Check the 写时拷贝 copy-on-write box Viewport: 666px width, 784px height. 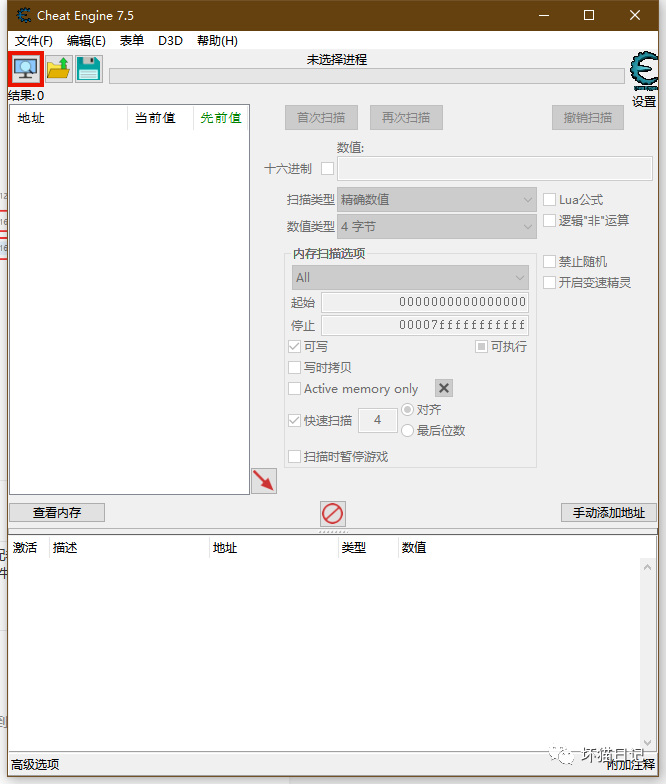coord(294,368)
